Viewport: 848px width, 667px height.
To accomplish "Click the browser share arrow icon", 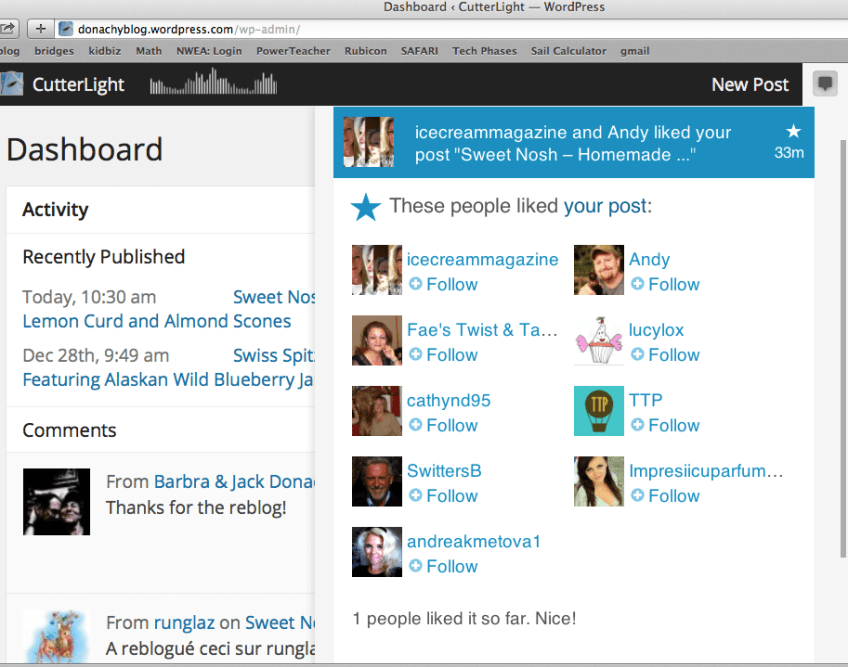I will [x=8, y=29].
